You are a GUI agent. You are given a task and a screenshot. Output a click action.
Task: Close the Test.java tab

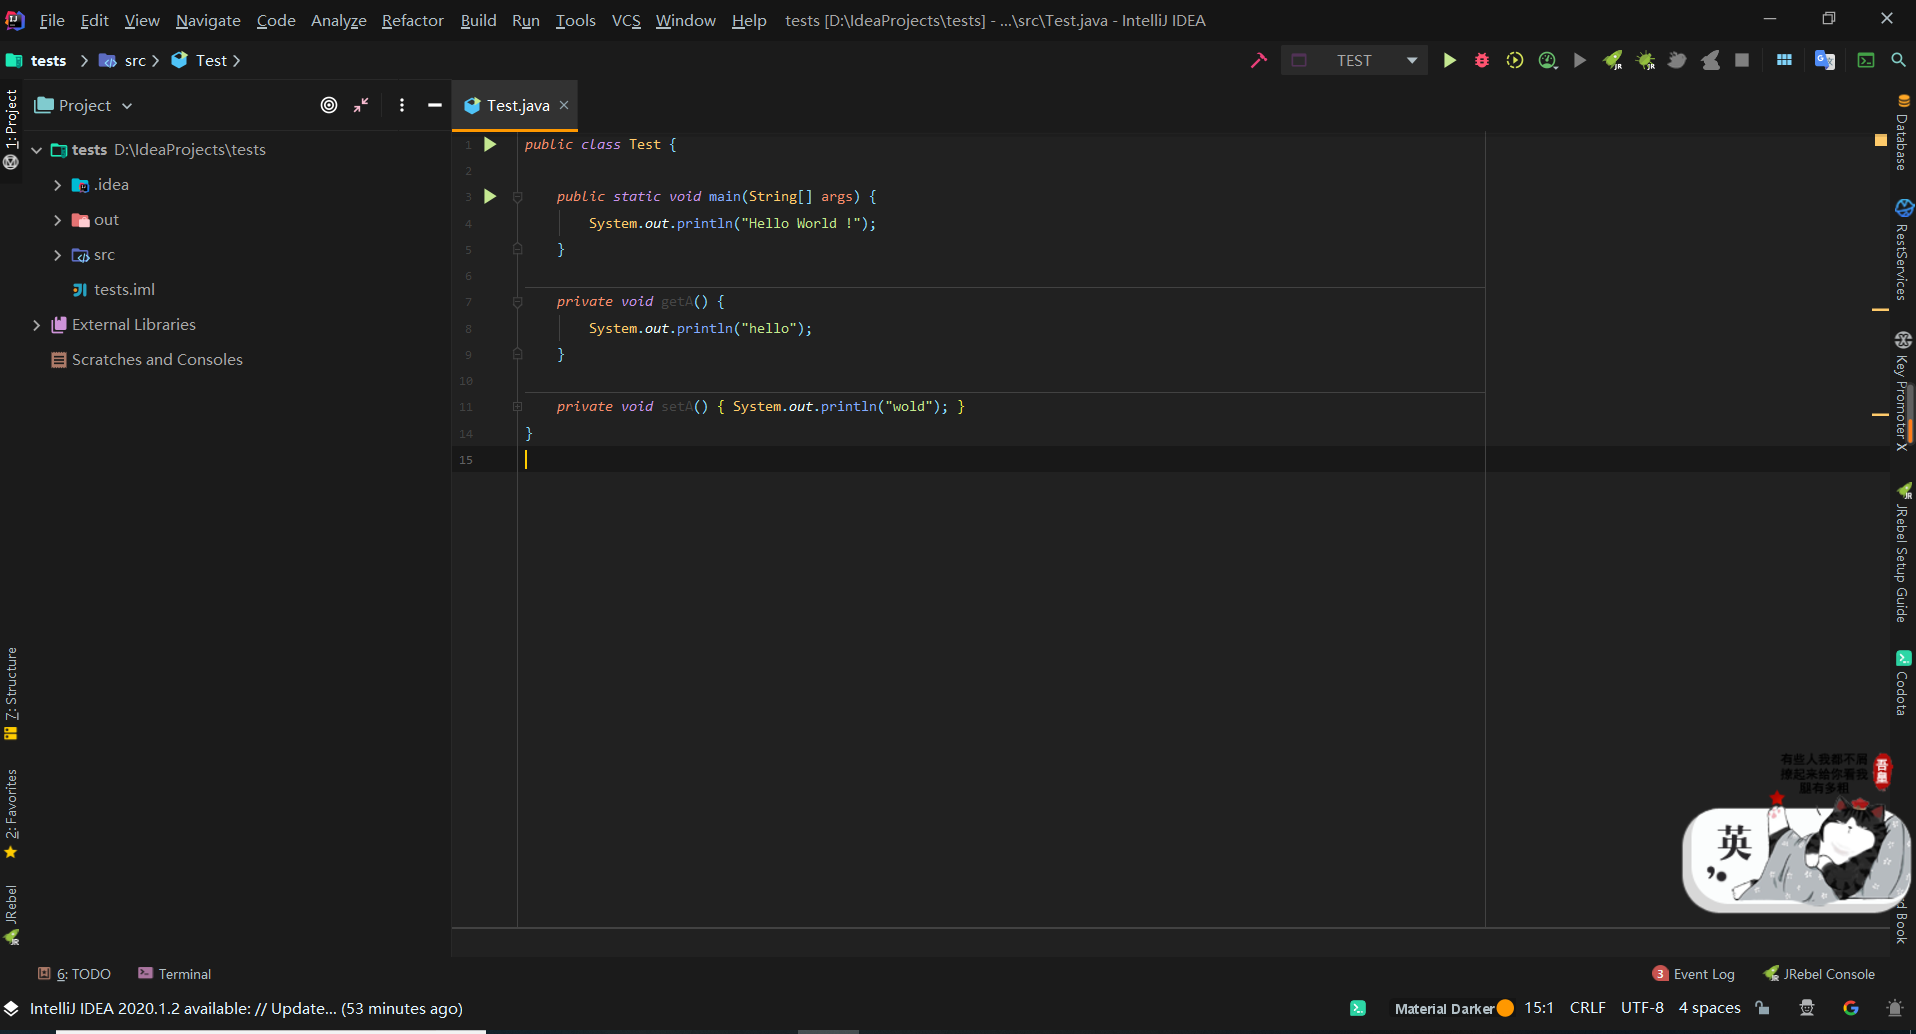564,105
